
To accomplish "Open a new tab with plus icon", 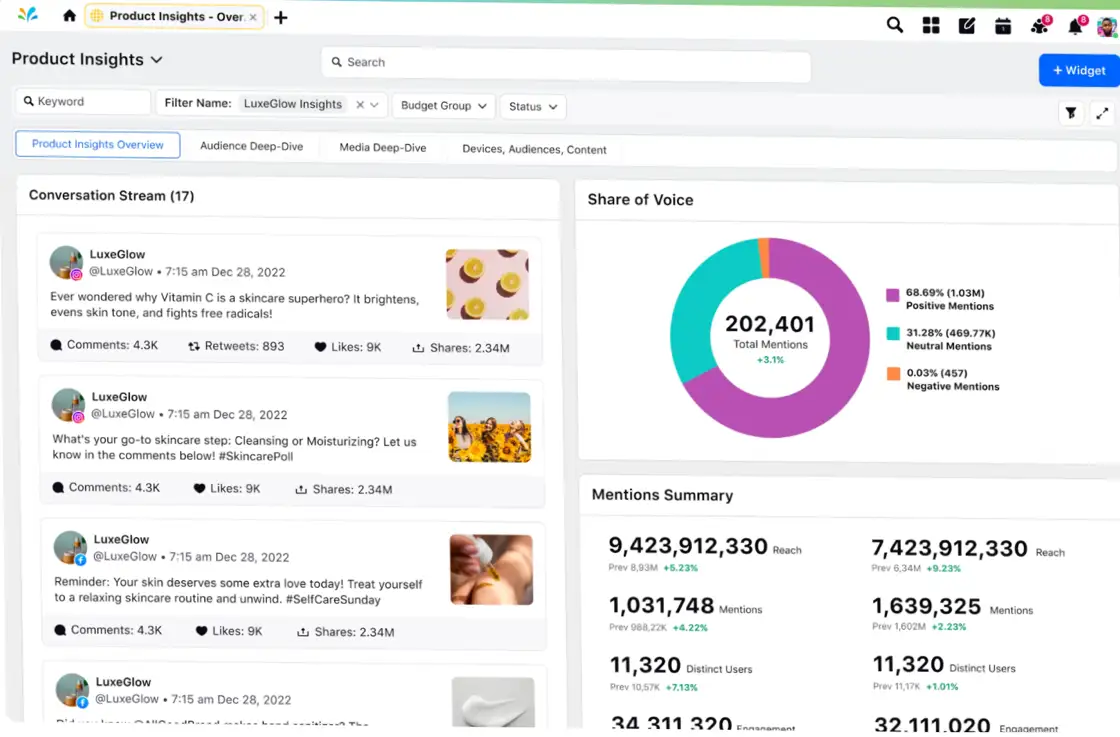I will click(x=281, y=17).
